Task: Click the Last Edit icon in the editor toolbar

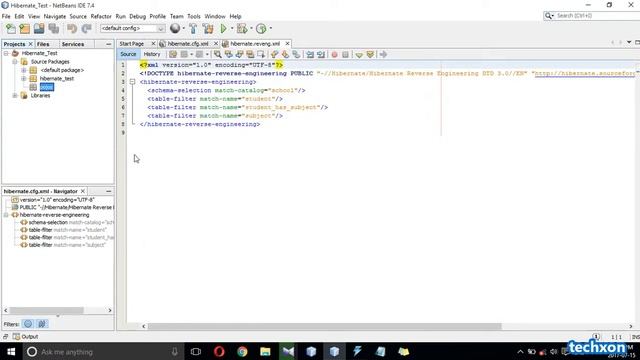Action: pos(173,54)
